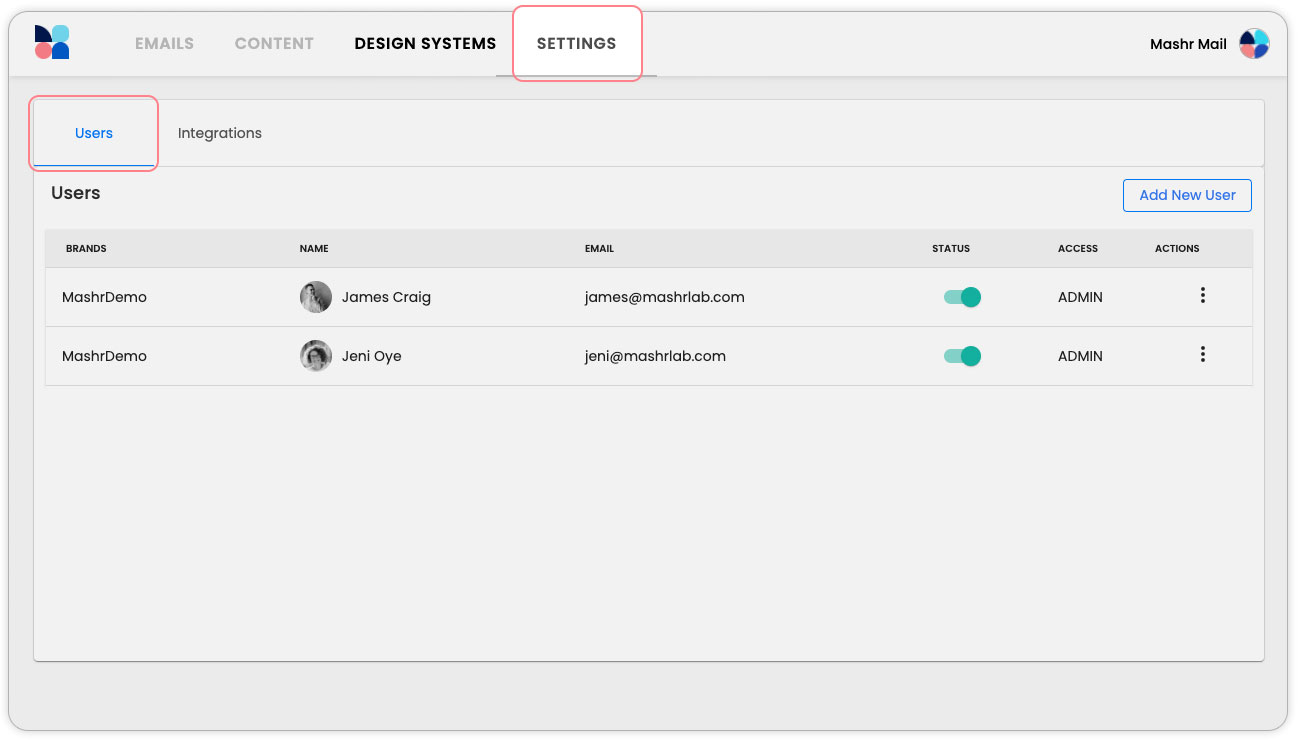The width and height of the screenshot is (1300, 740).
Task: Click the Mashr Mail account name
Action: tap(1188, 44)
